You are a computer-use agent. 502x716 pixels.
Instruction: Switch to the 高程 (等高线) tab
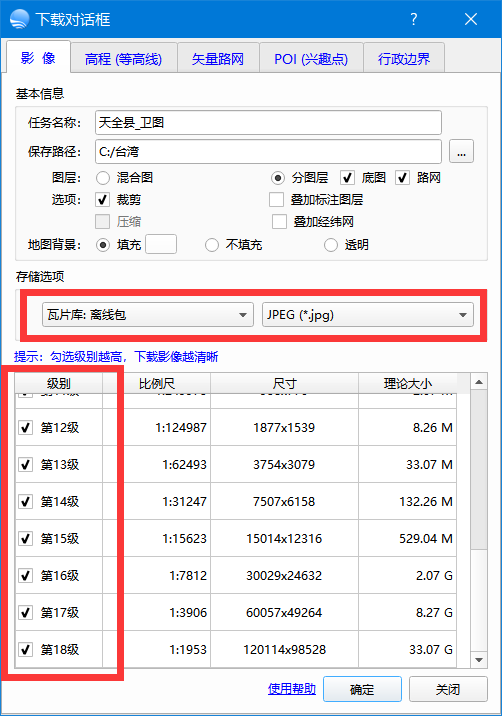[x=123, y=58]
